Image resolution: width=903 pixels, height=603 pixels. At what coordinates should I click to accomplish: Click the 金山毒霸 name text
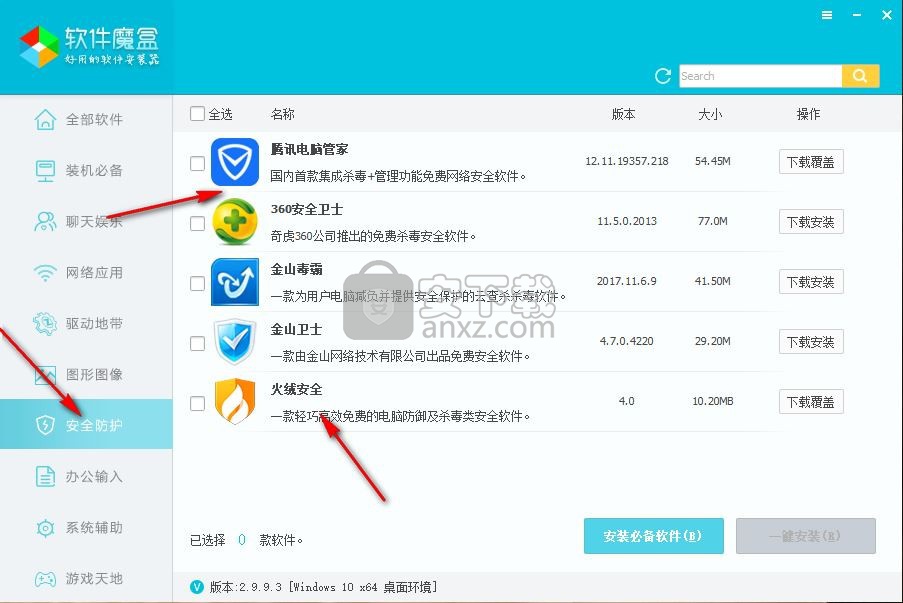pos(297,269)
